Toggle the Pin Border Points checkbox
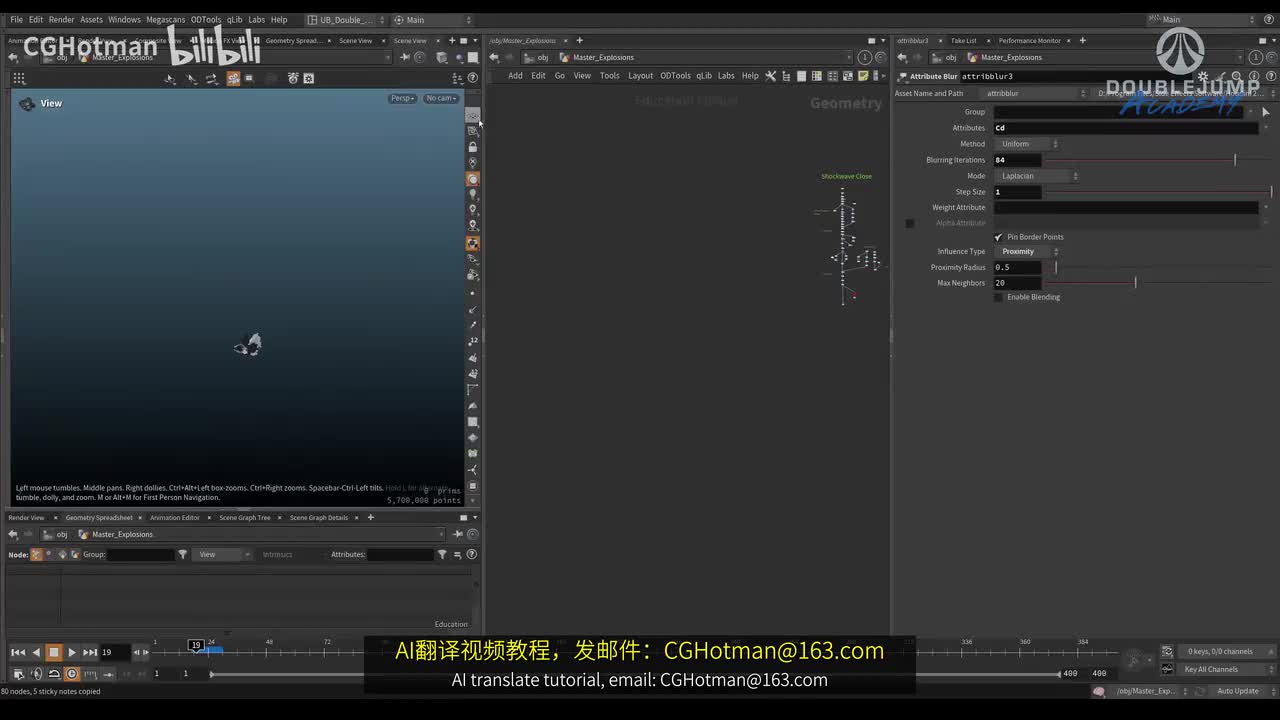The image size is (1280, 720). (x=998, y=237)
